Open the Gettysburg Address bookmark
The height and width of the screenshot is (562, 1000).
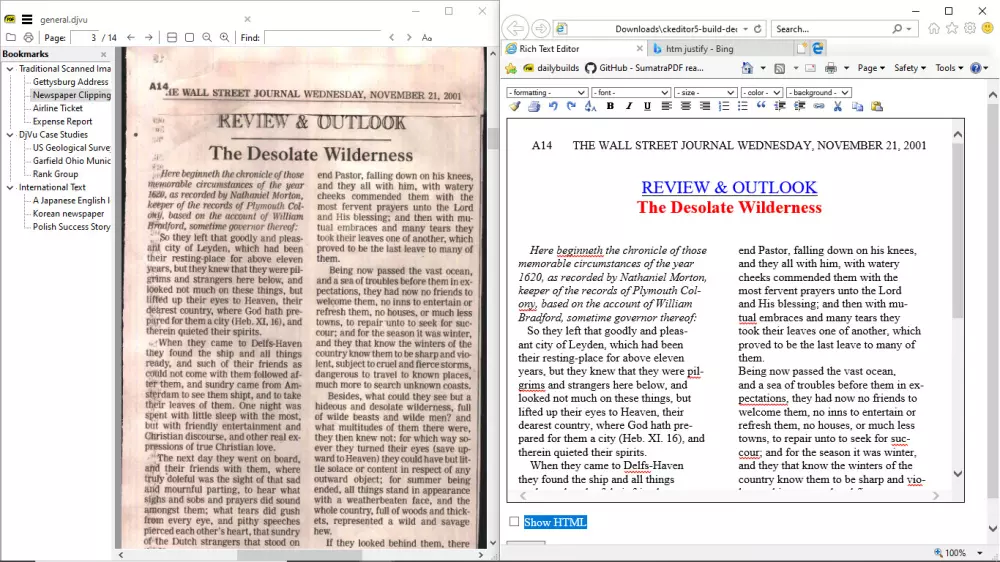[x=70, y=82]
